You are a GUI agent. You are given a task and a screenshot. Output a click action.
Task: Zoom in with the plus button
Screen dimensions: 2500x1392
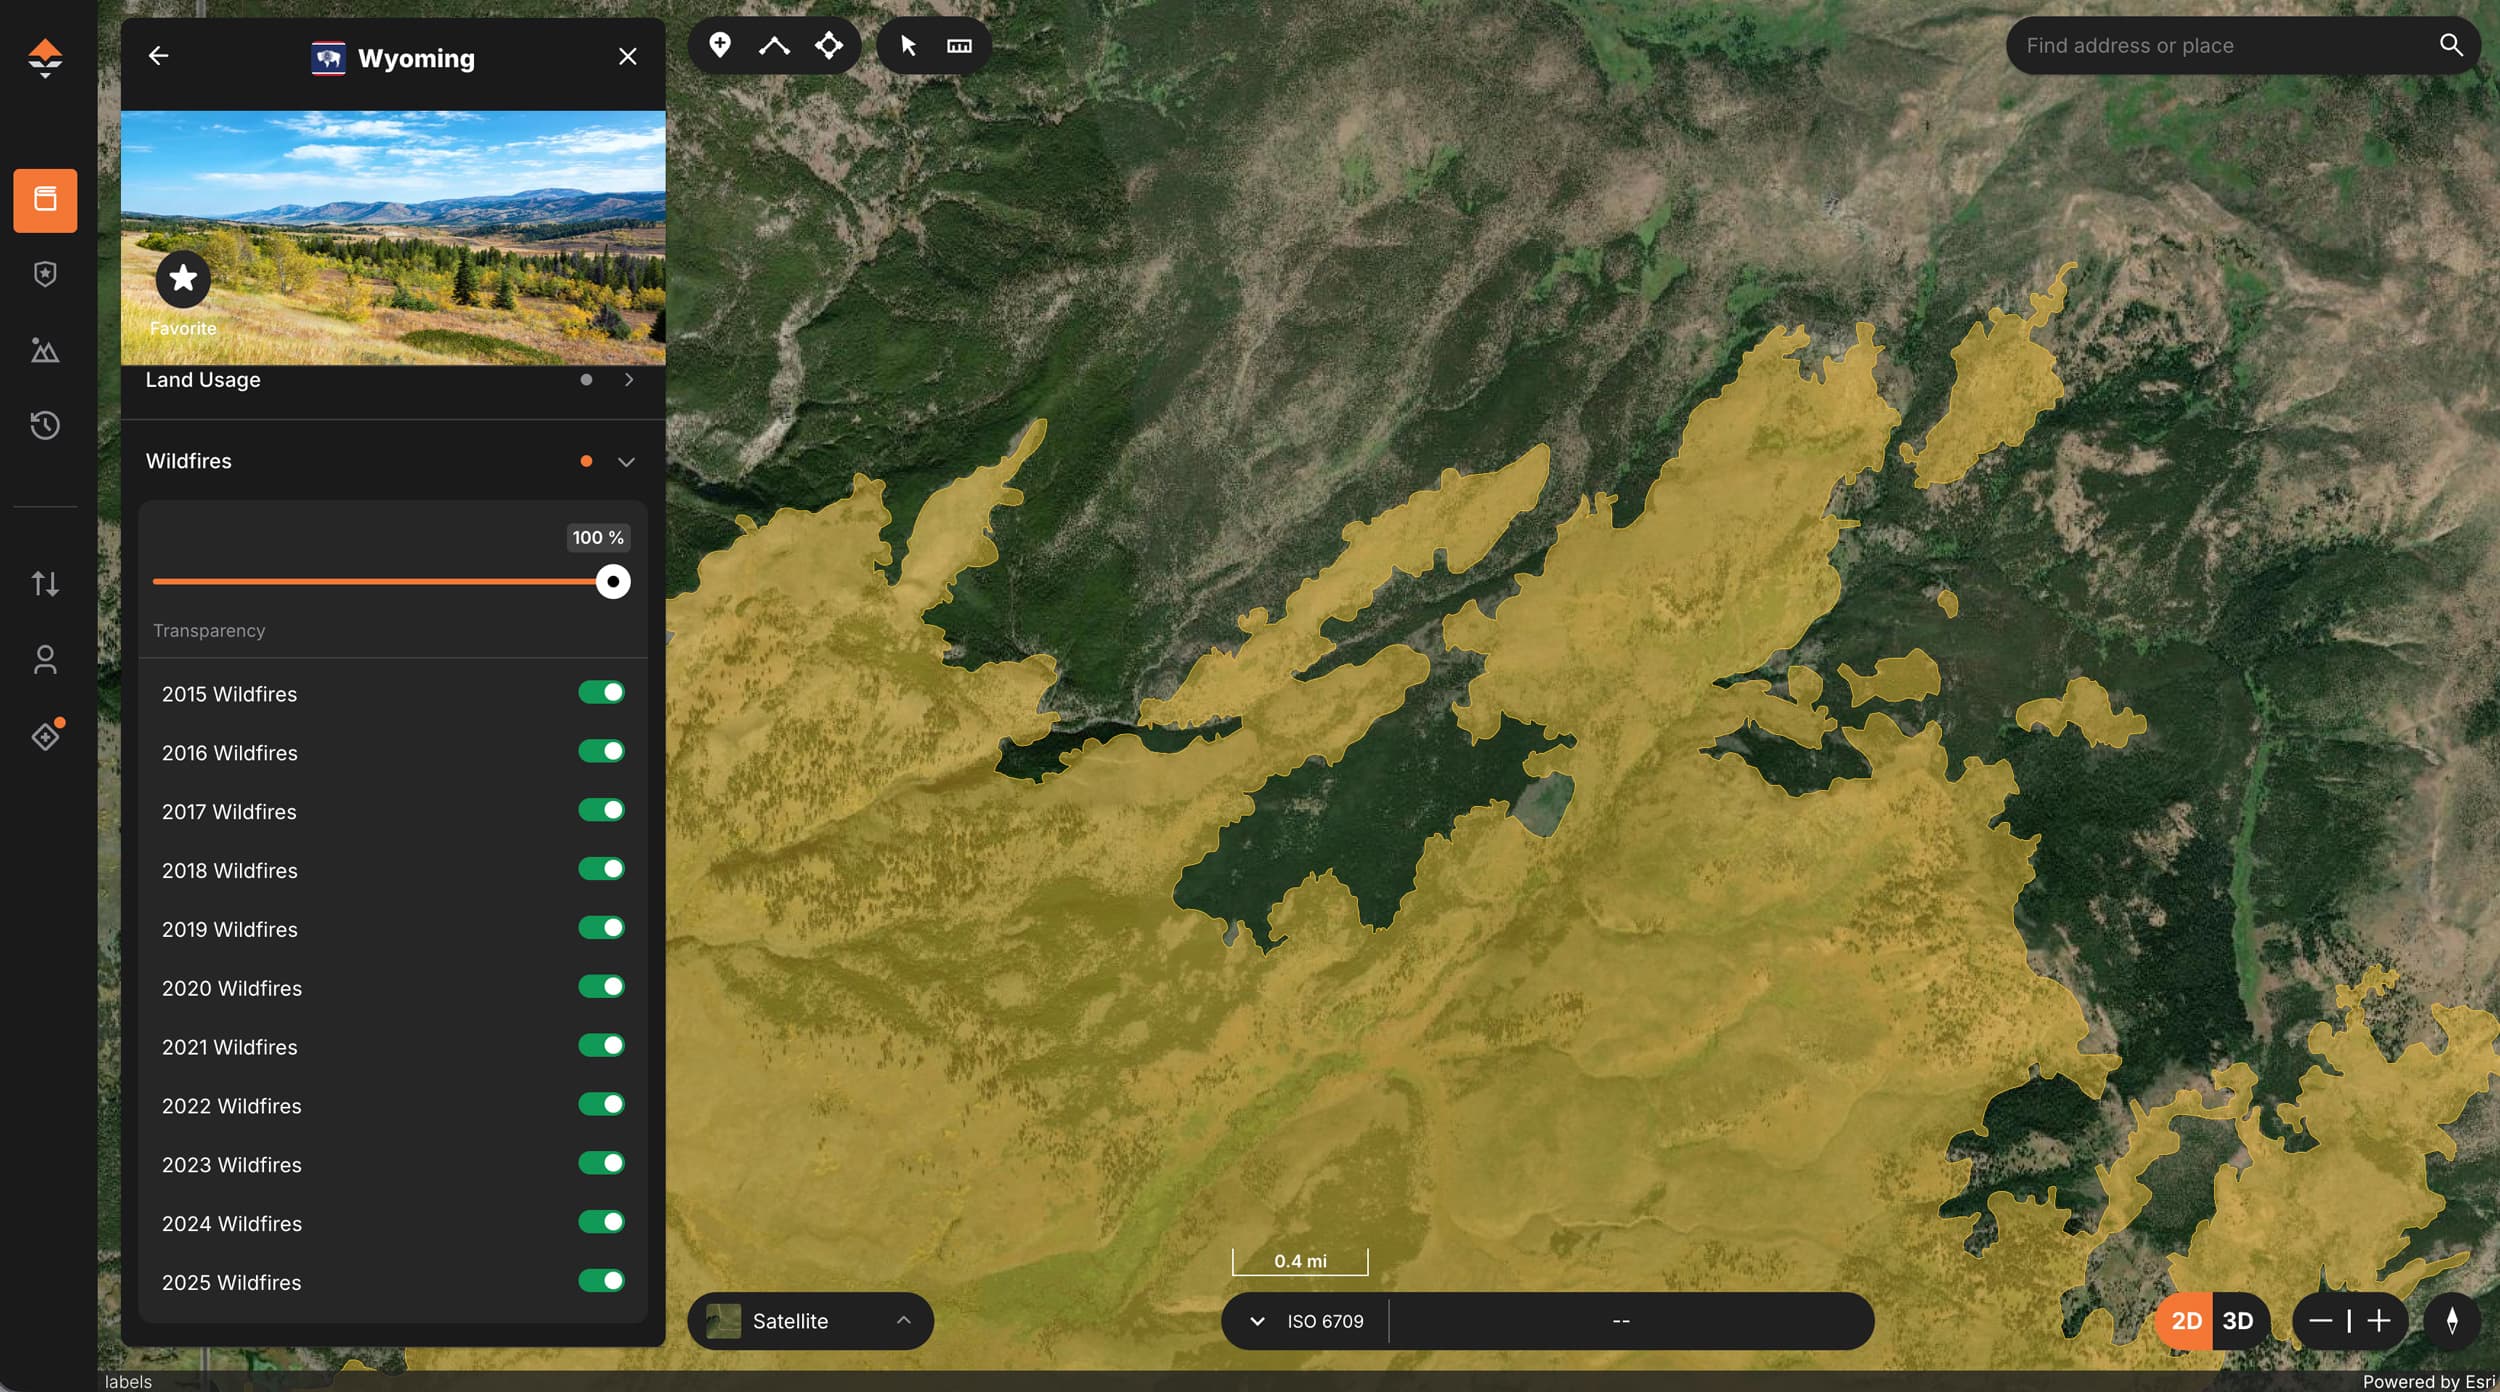[x=2379, y=1321]
